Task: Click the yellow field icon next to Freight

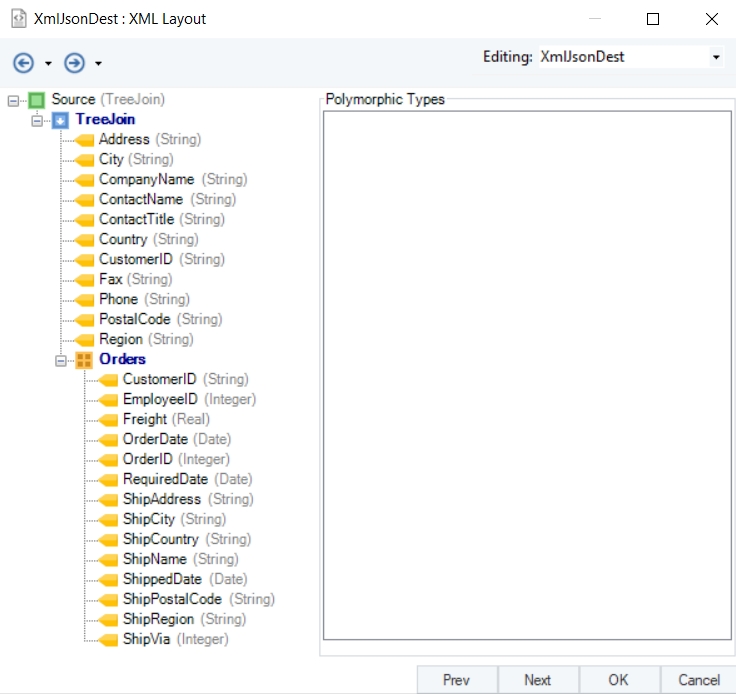Action: 108,419
